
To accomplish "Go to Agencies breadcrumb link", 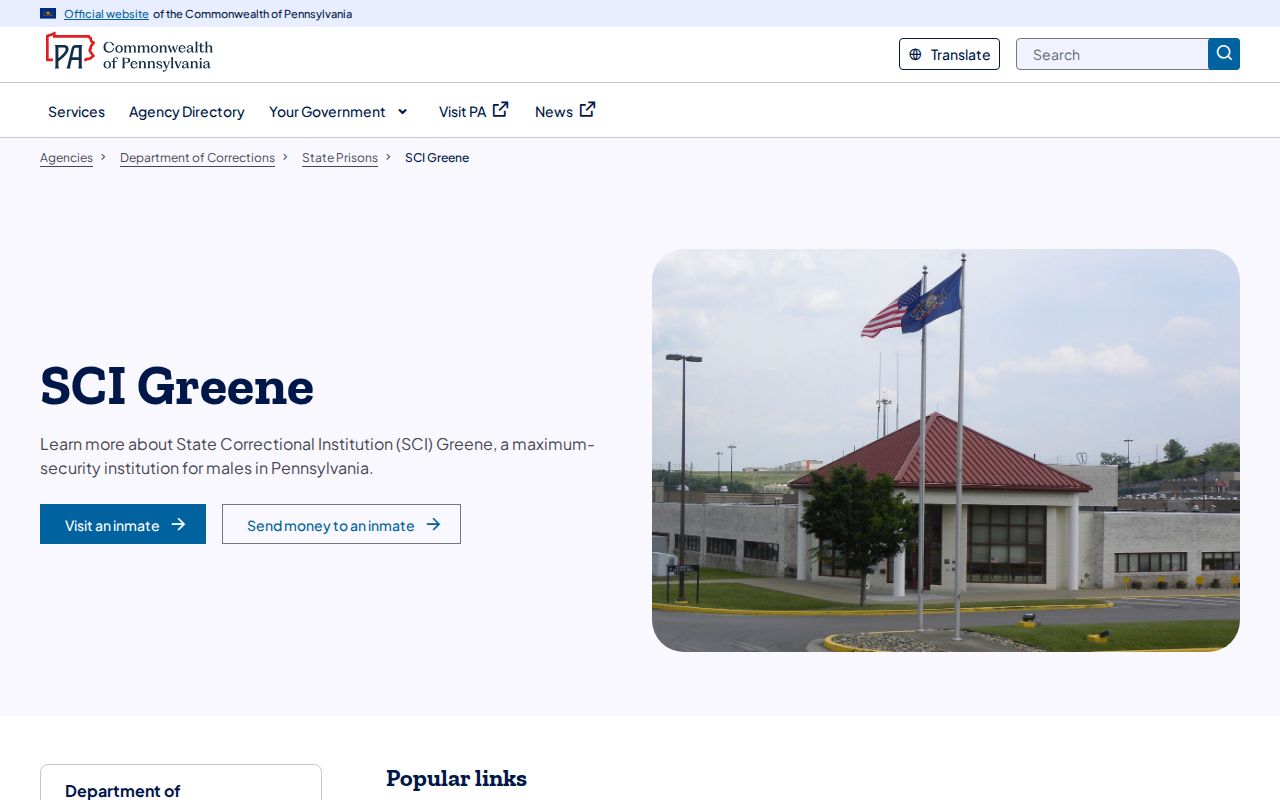I will [x=66, y=158].
